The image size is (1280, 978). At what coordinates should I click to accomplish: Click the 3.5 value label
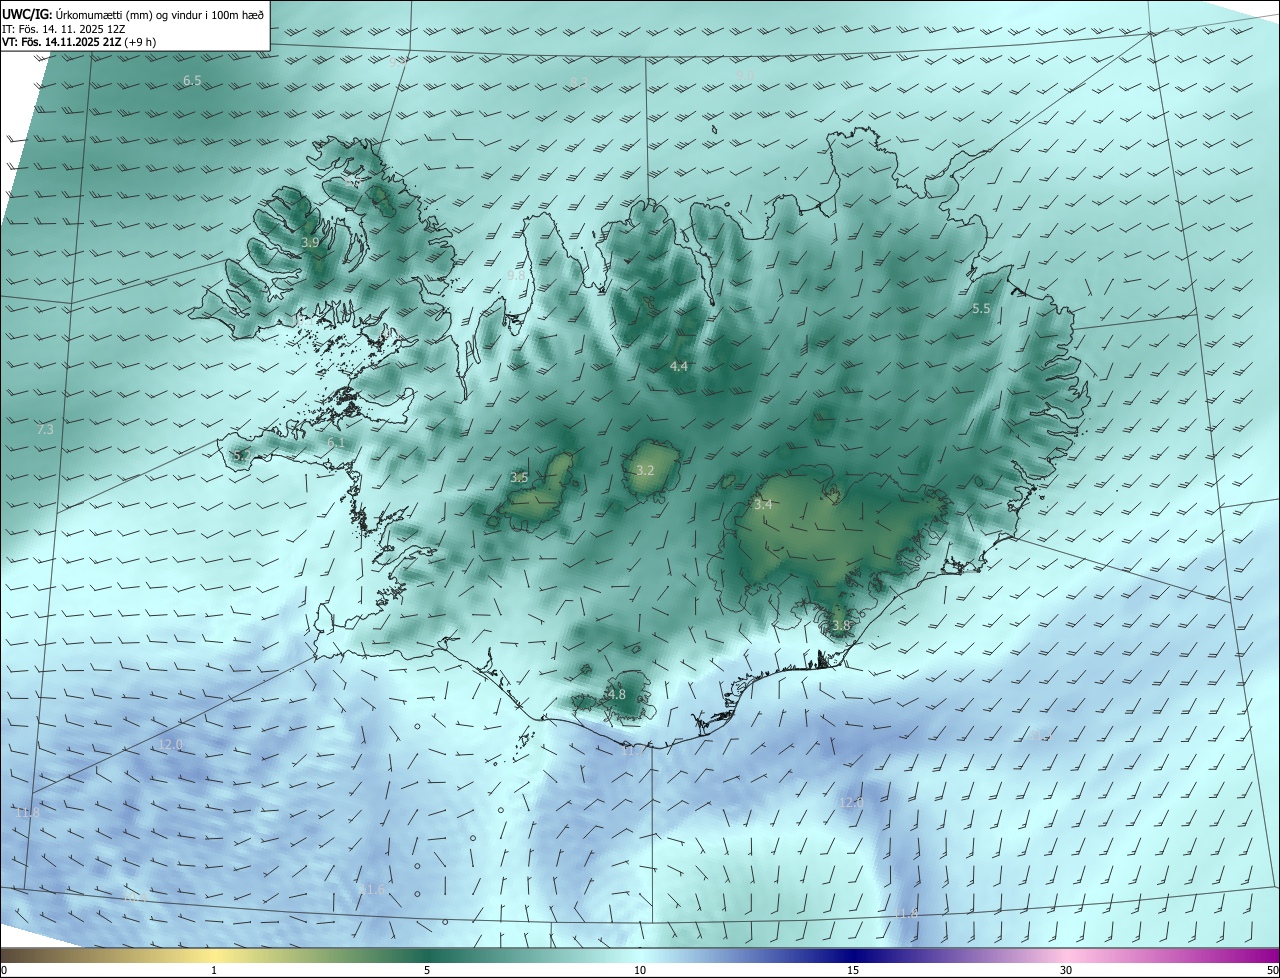pyautogui.click(x=519, y=478)
